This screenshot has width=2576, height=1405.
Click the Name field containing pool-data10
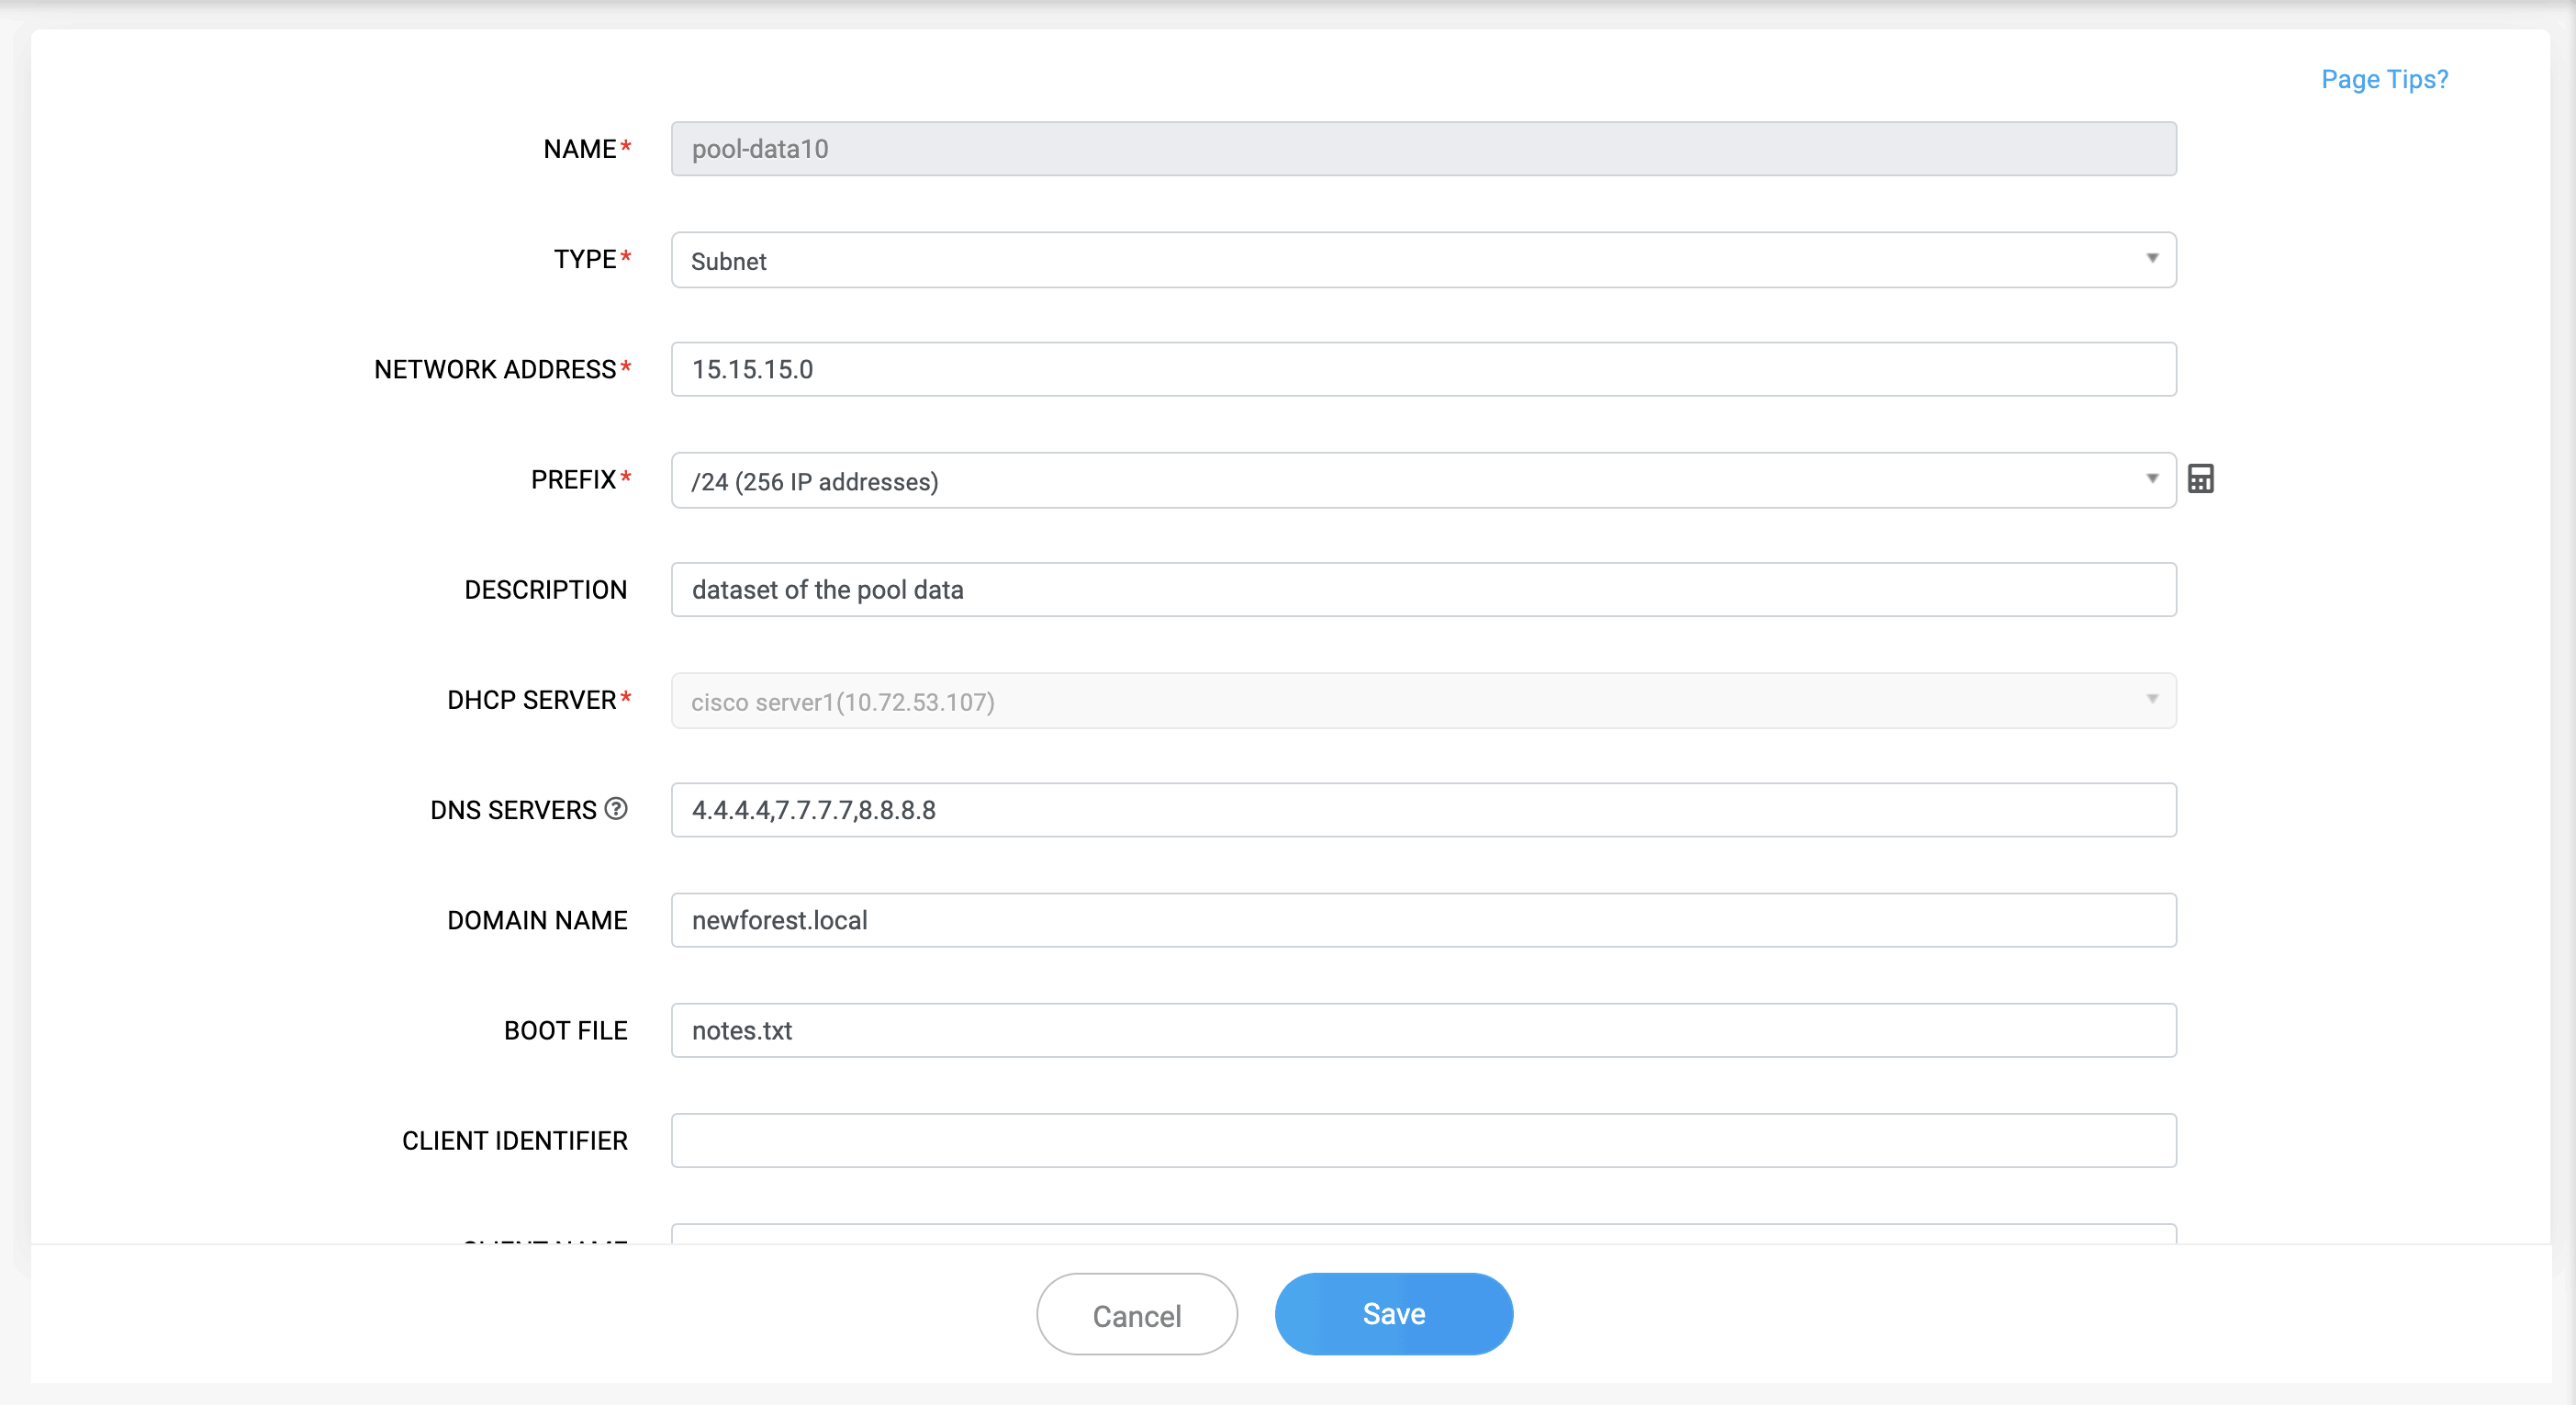[x=1422, y=149]
